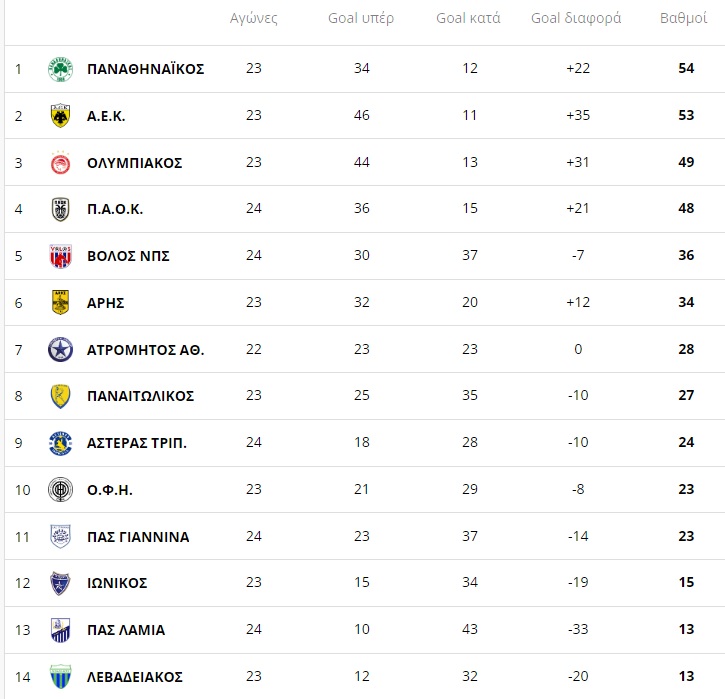Screen dimensions: 725x699
Task: Select the Olympiacos red crest
Action: (61, 163)
